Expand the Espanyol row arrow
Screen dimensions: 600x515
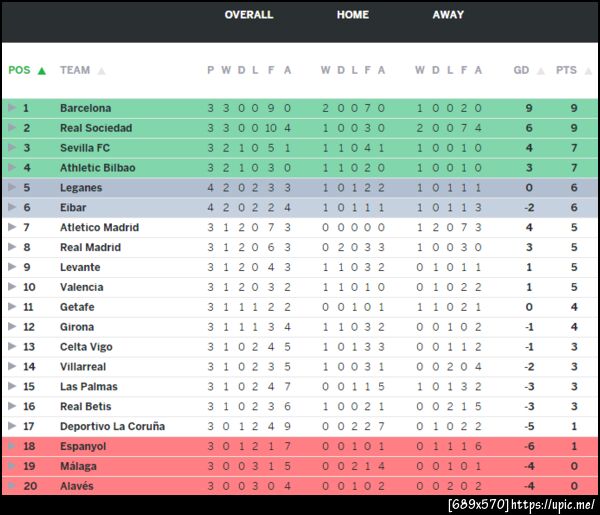click(x=12, y=446)
